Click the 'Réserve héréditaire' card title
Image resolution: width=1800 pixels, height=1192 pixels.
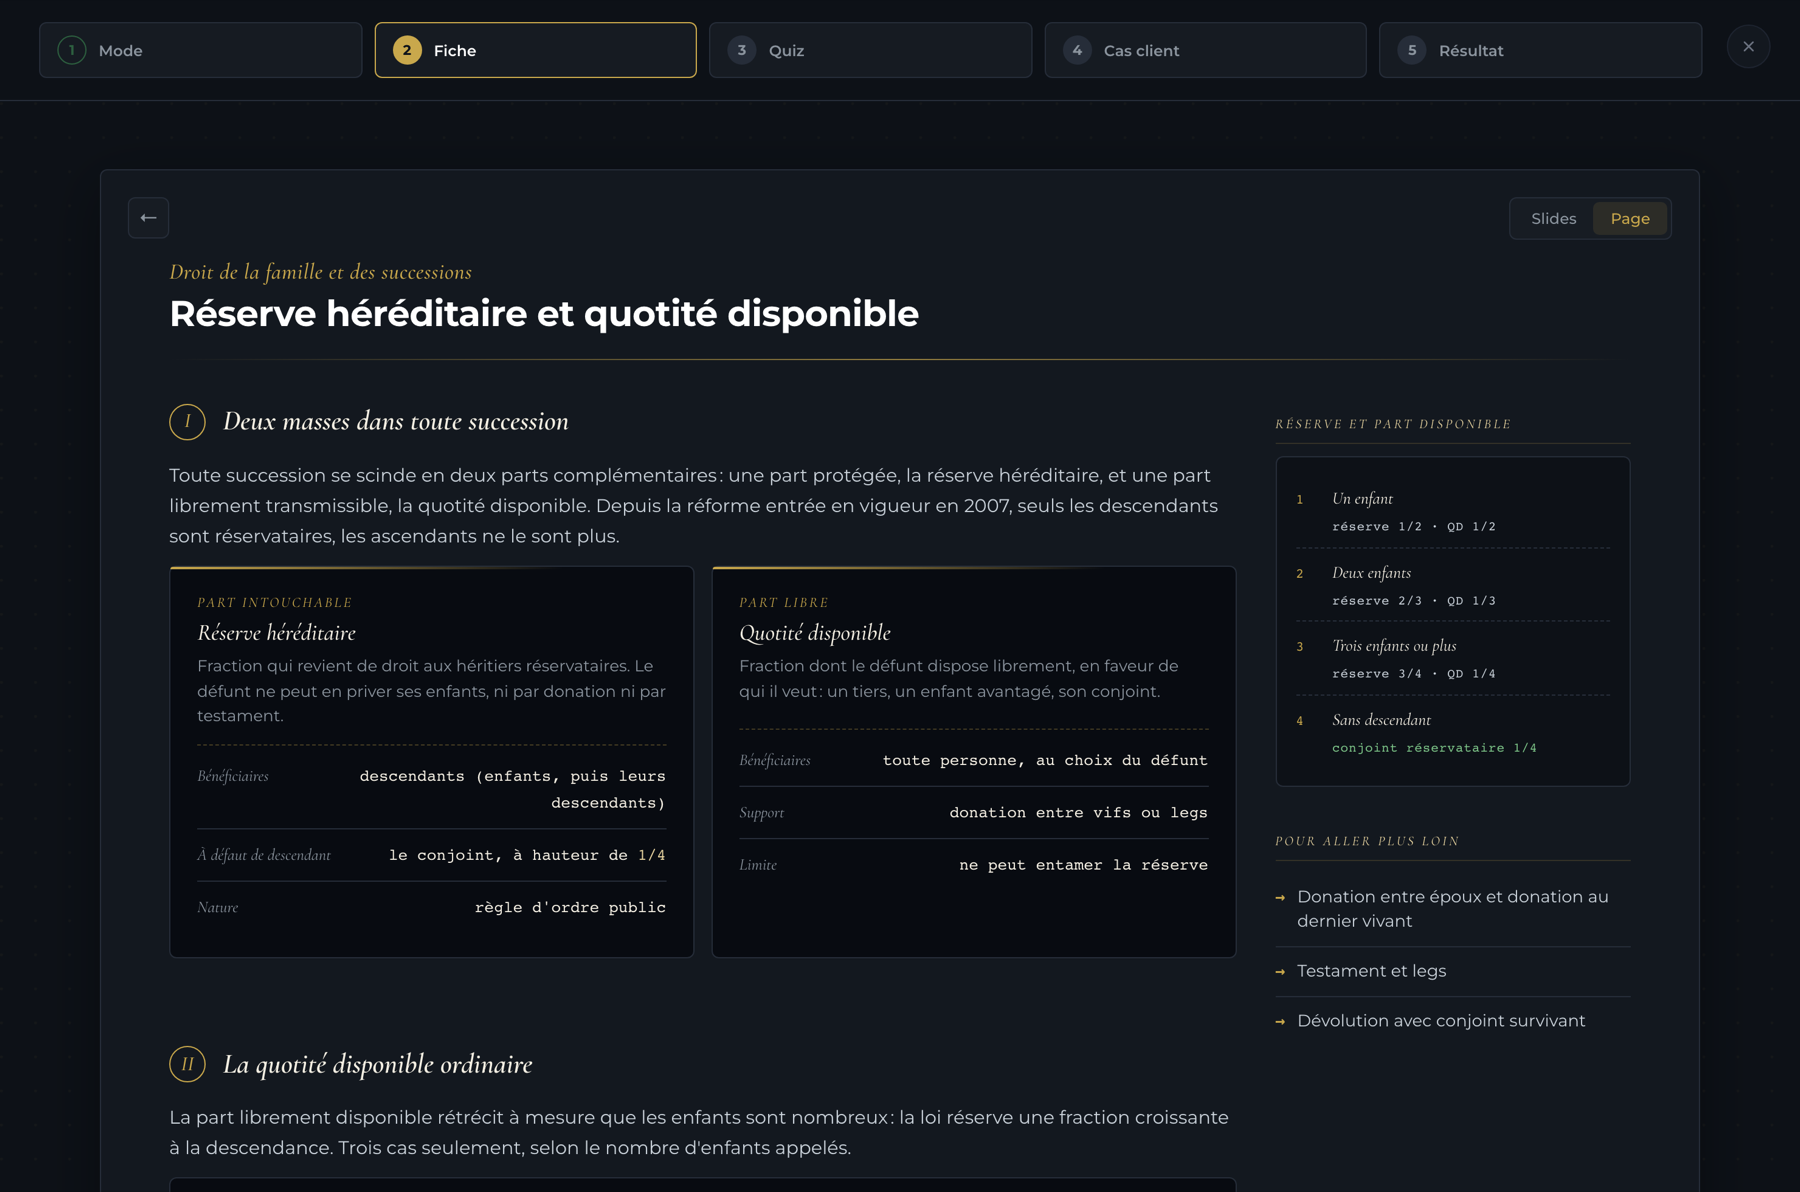tap(276, 633)
